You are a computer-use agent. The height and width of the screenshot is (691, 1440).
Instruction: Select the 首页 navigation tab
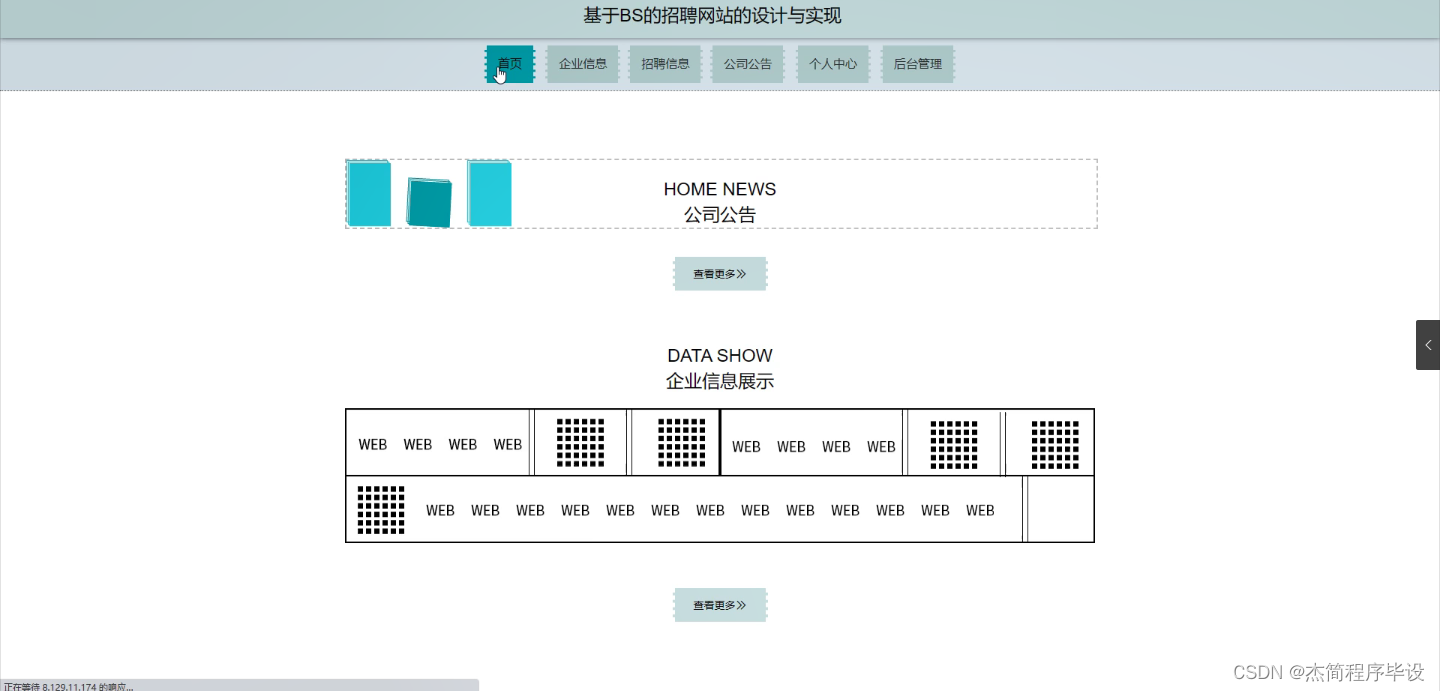click(510, 63)
